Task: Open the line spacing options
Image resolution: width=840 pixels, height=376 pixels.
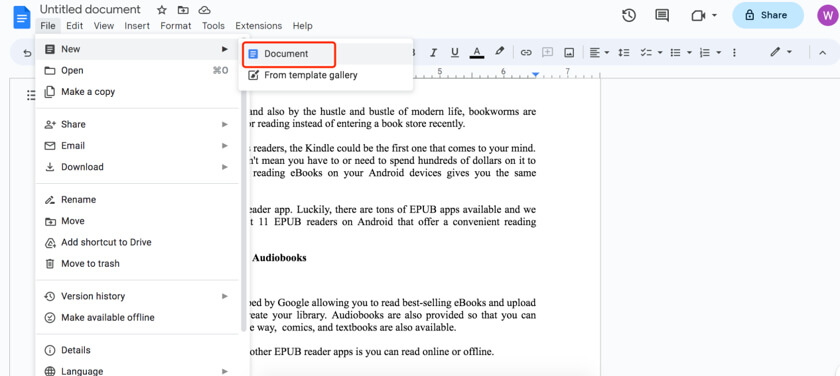Action: [x=624, y=52]
